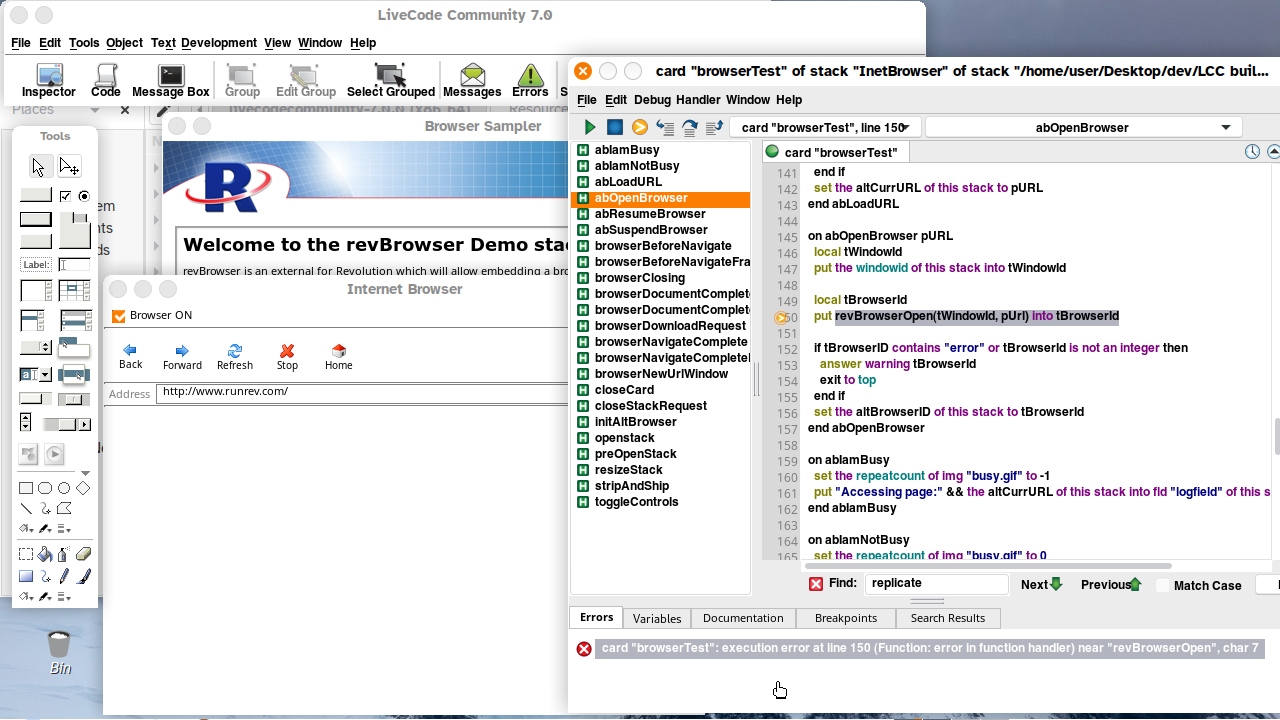This screenshot has height=720, width=1280.
Task: Click the blue Stop debugging button
Action: point(615,127)
